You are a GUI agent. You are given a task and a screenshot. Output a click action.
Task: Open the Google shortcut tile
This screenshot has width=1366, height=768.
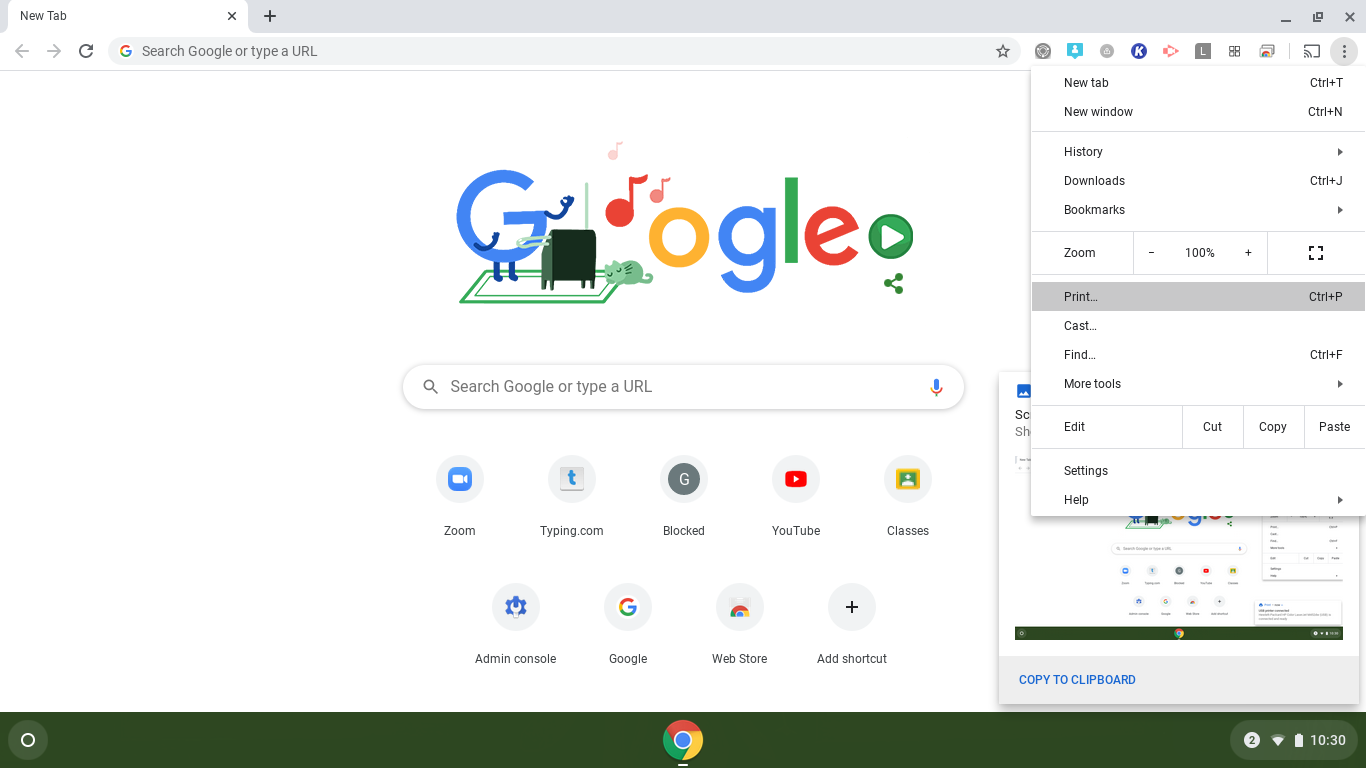[628, 623]
